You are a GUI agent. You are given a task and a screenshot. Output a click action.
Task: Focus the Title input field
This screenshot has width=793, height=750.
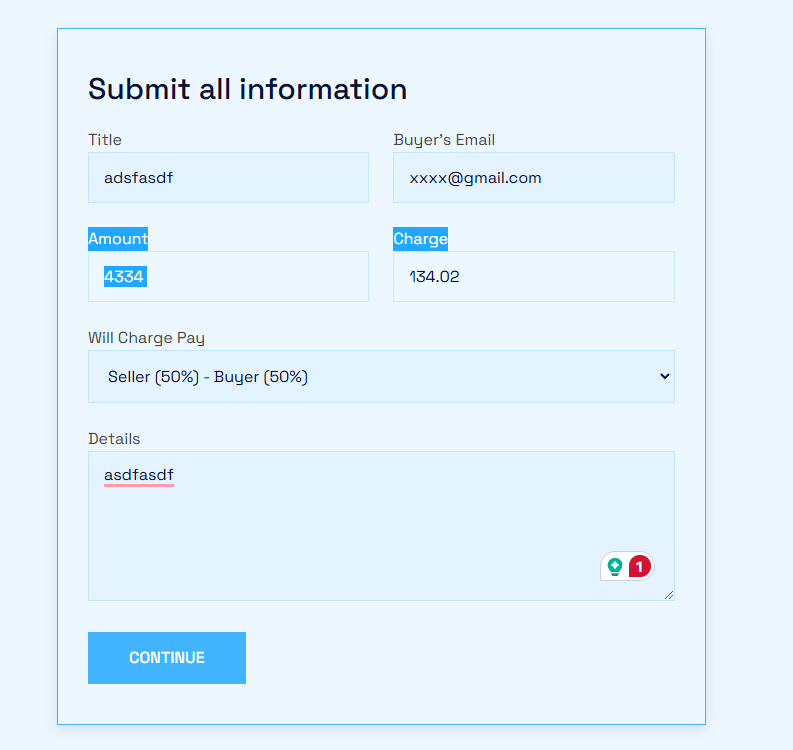coord(229,178)
